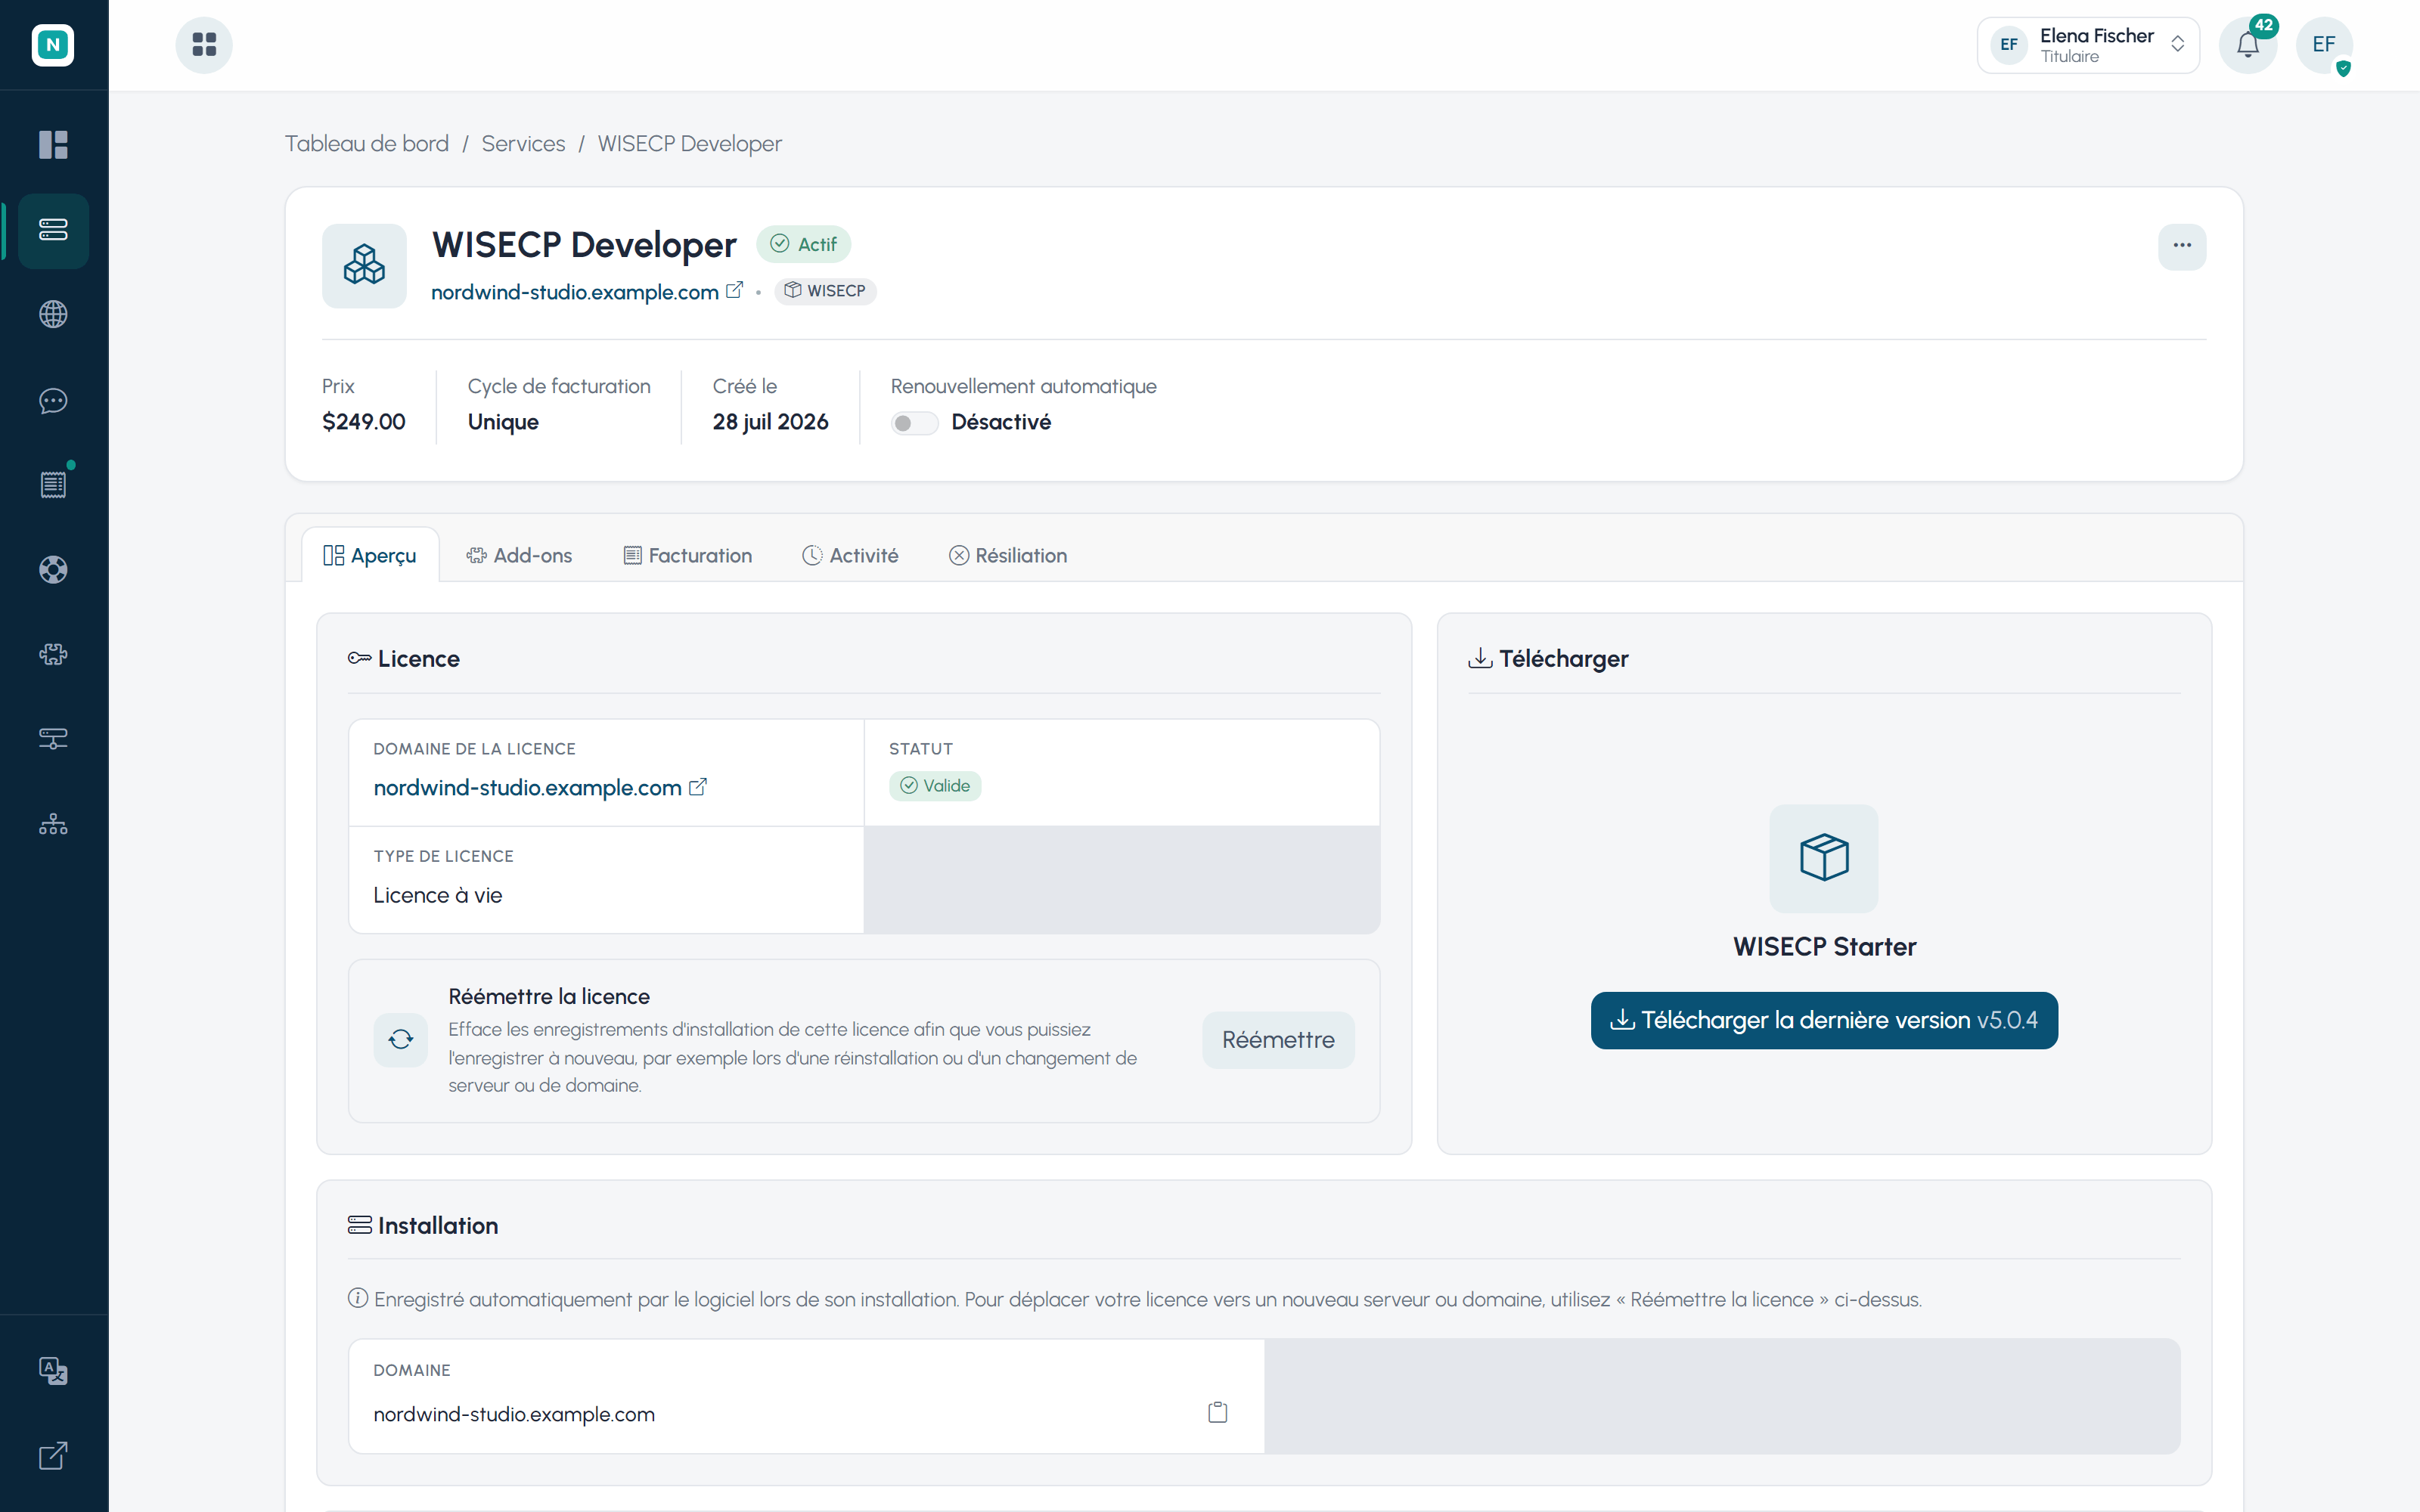Expand the Elena Fischer account switcher
The image size is (2420, 1512).
[x=2088, y=45]
